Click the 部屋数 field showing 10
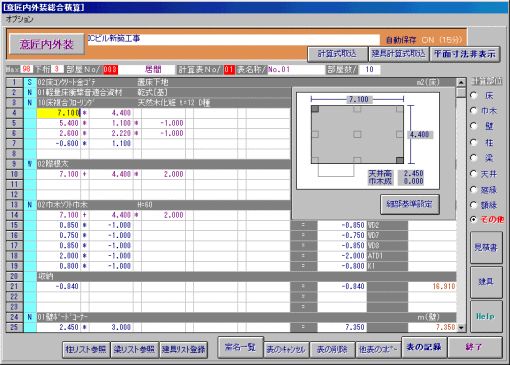Screen dimensions: 510x365 tap(369, 69)
